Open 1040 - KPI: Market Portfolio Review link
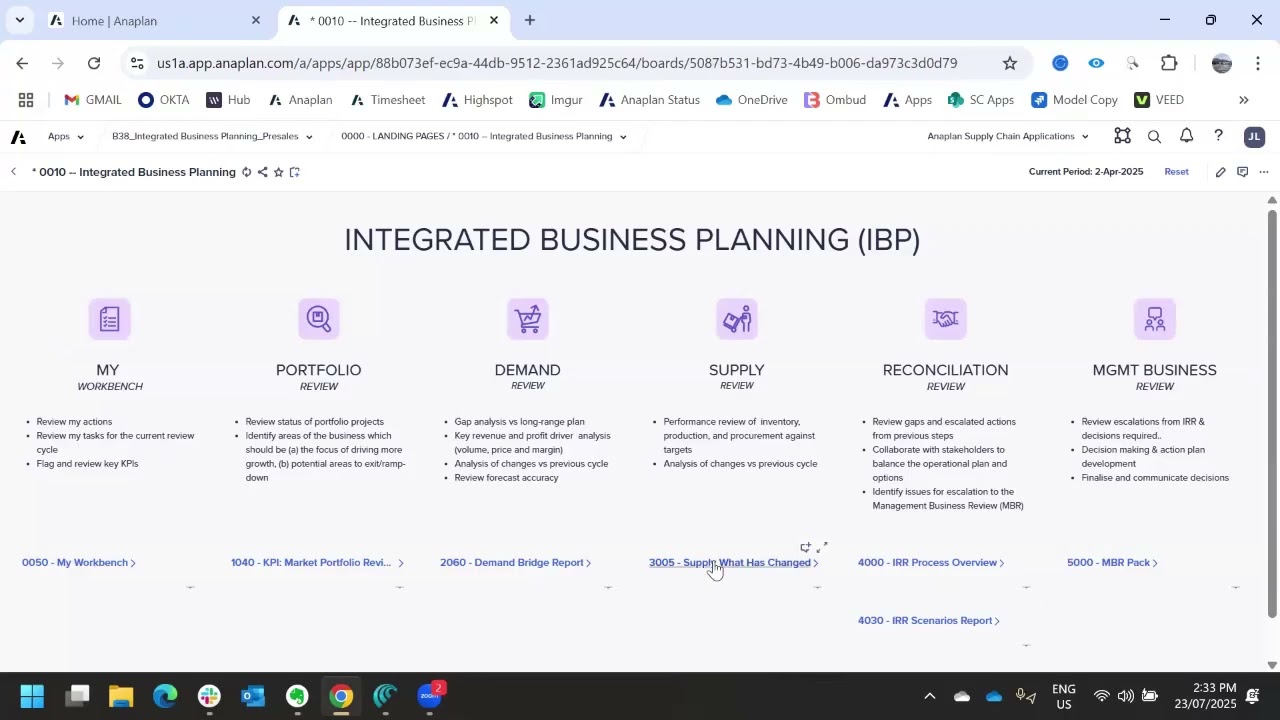Viewport: 1280px width, 720px height. click(x=317, y=563)
